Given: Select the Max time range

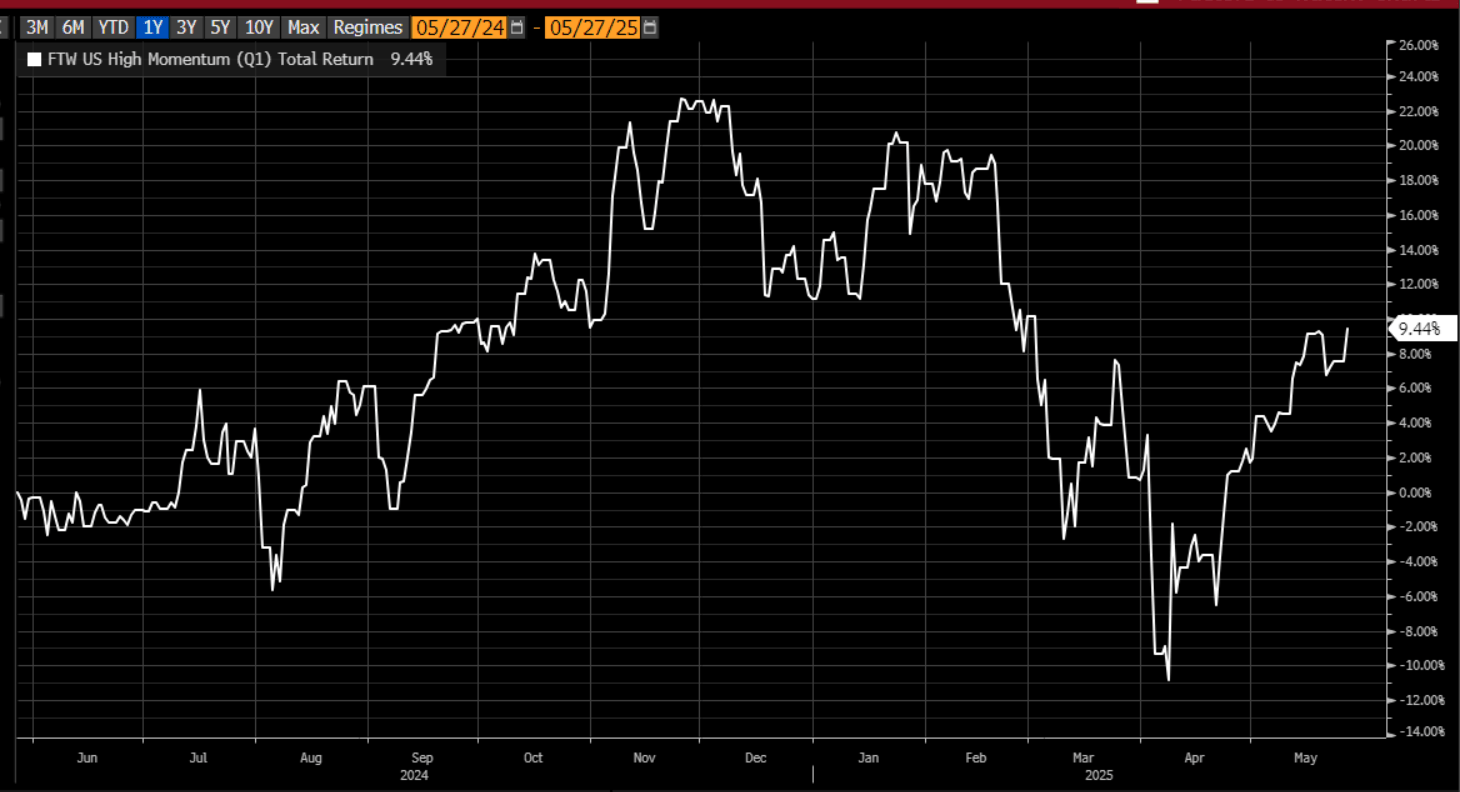Looking at the screenshot, I should point(303,27).
